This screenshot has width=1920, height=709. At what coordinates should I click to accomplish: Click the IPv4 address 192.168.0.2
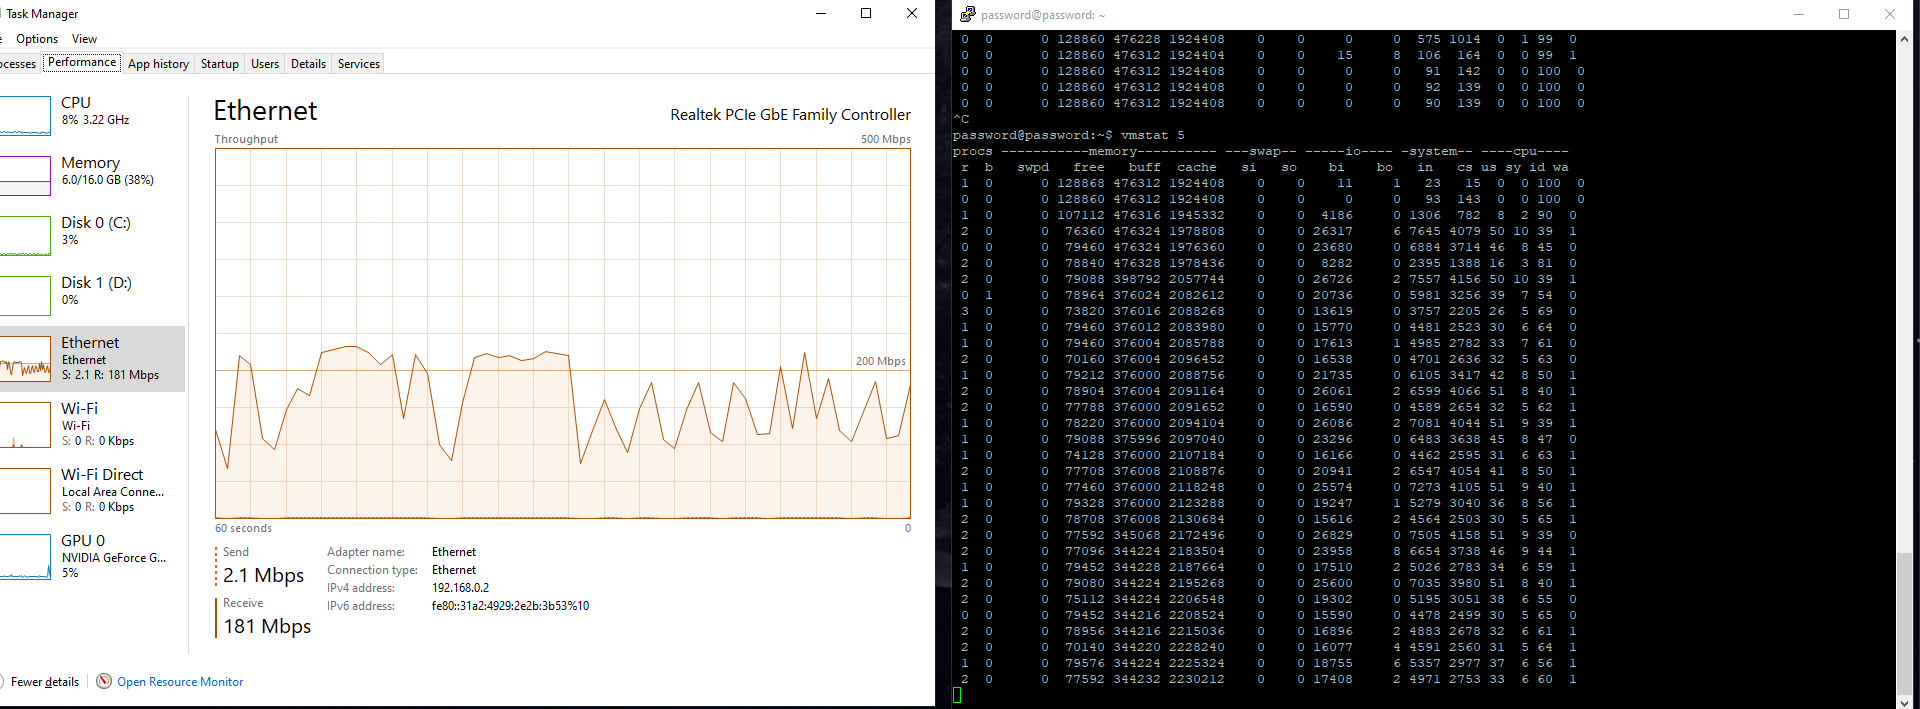click(x=460, y=588)
